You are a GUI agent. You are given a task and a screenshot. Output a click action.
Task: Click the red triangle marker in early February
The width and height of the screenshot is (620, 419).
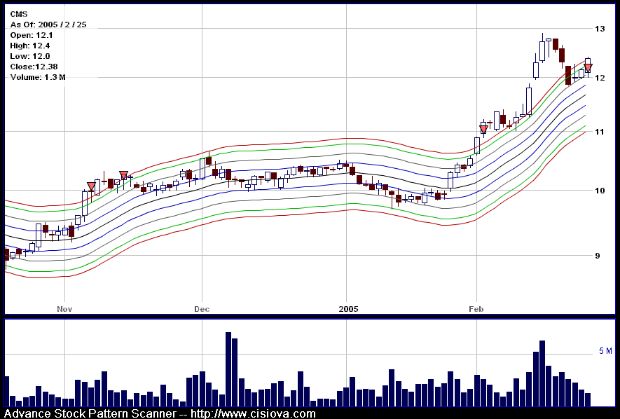(x=484, y=129)
